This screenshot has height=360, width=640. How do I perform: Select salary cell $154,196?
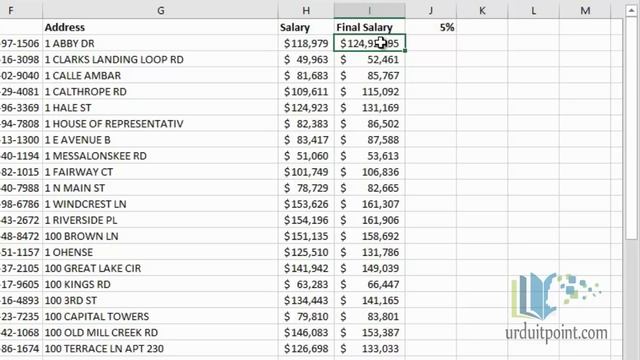[x=306, y=220]
